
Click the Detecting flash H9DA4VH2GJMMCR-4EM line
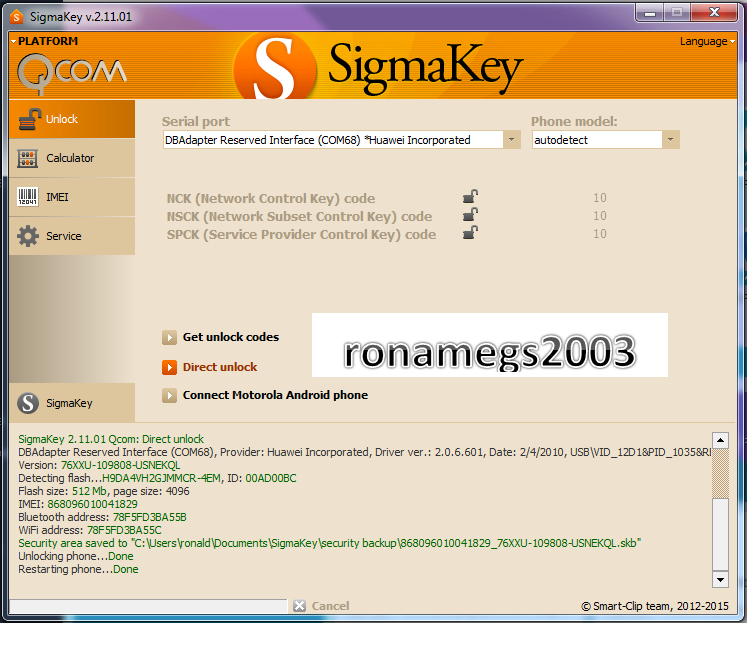click(x=157, y=478)
